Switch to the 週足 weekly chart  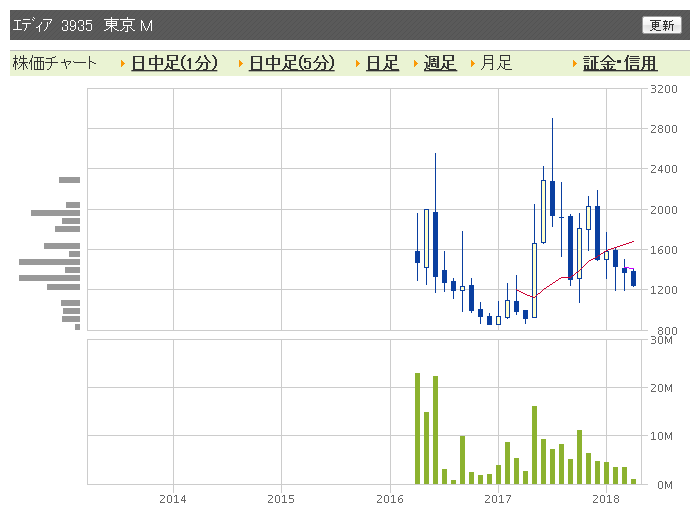pos(440,63)
